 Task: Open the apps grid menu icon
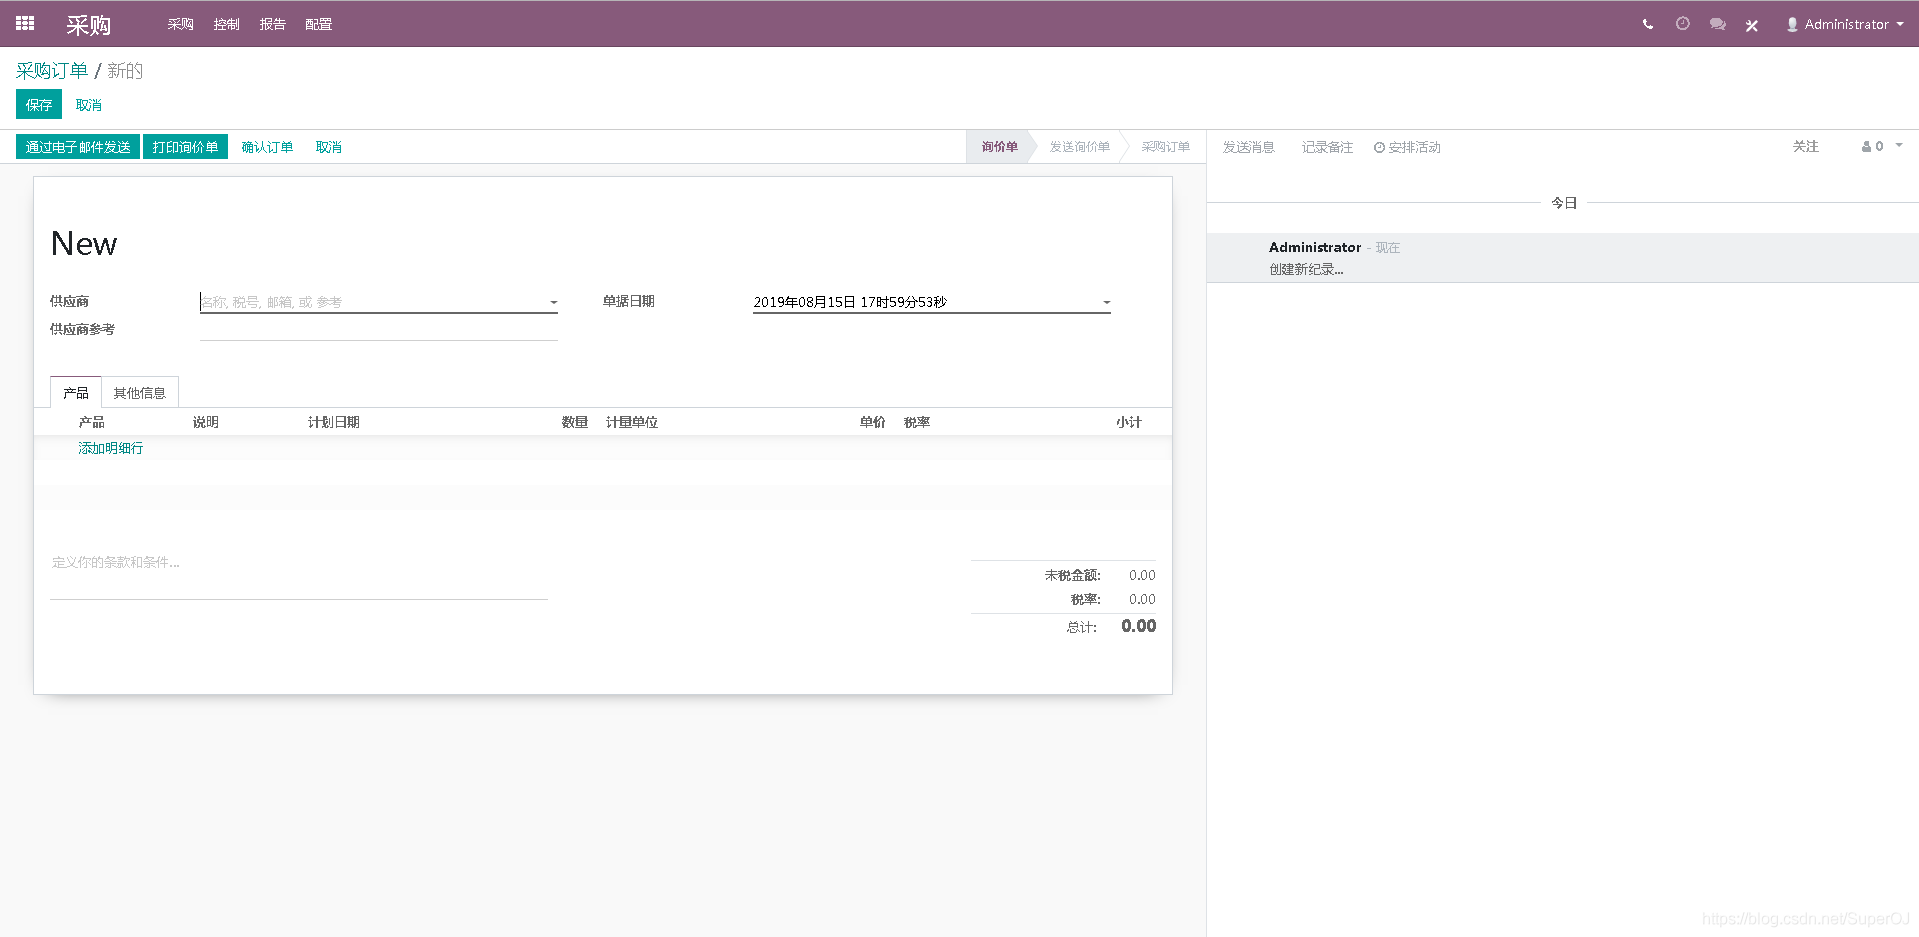25,23
